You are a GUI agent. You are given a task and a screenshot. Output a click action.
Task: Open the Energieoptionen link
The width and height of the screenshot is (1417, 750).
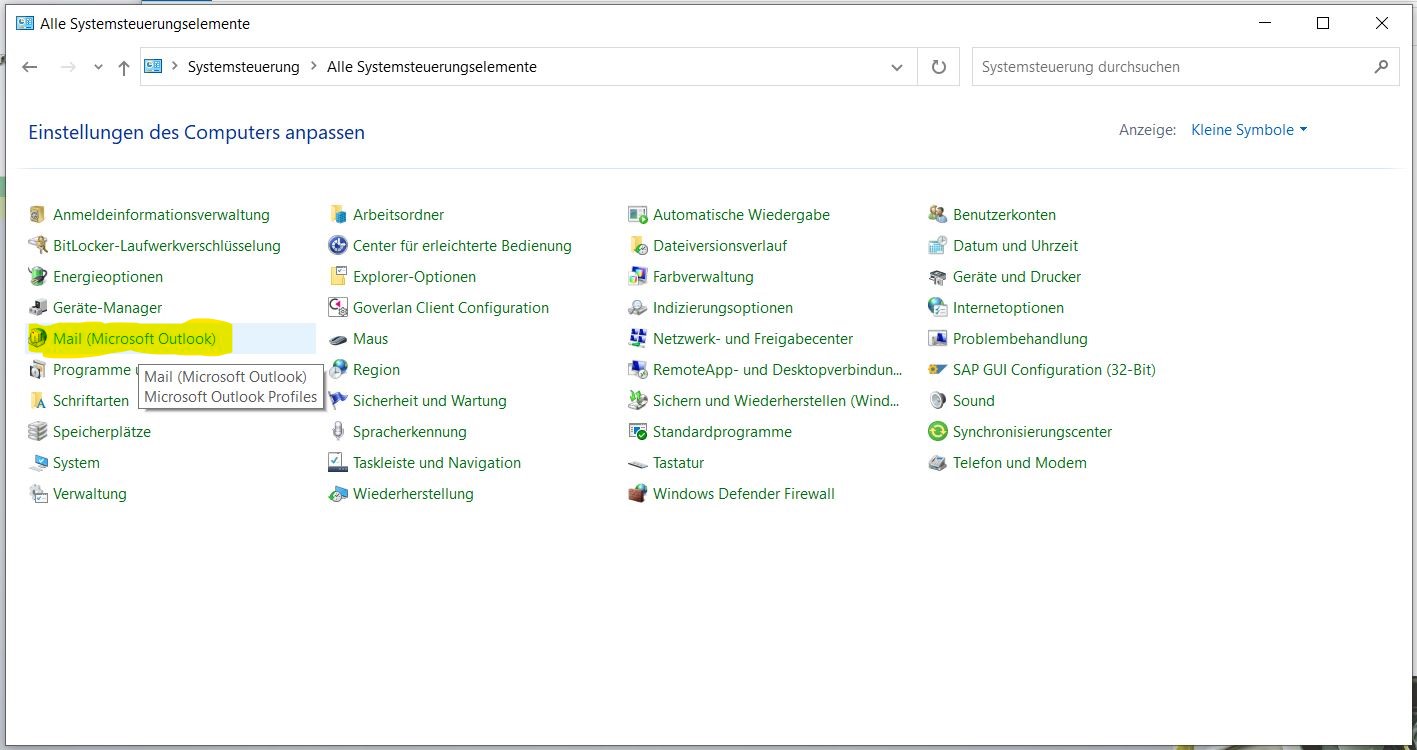coord(108,277)
